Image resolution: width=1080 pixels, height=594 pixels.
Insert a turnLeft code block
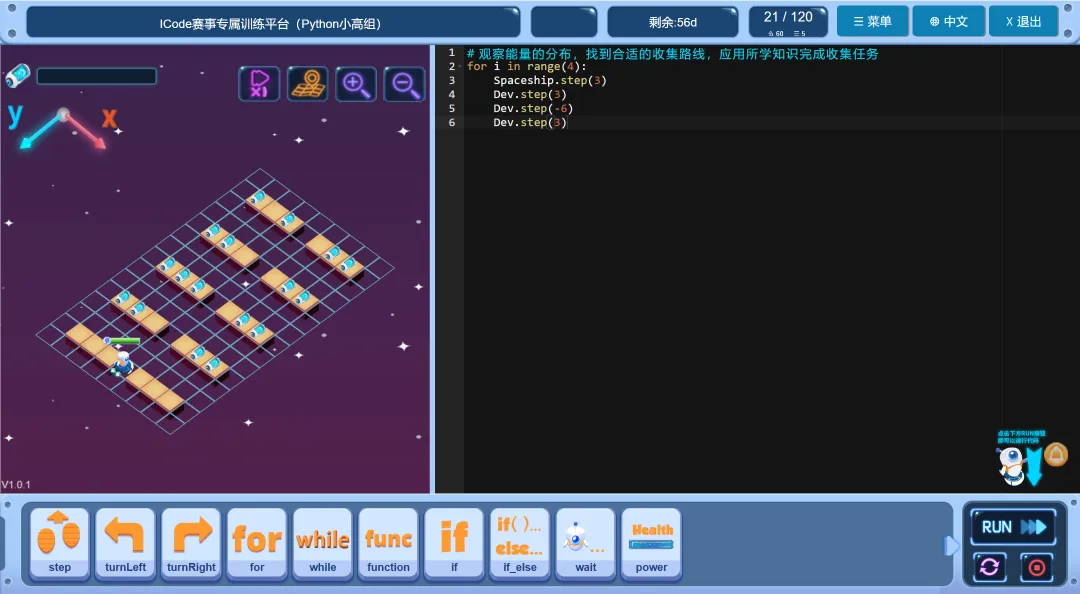coord(125,544)
